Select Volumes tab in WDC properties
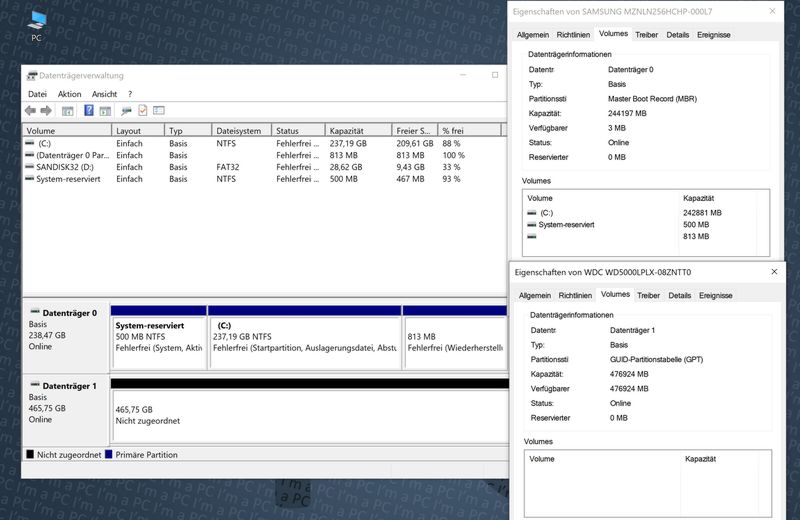Image resolution: width=800 pixels, height=520 pixels. pyautogui.click(x=615, y=294)
